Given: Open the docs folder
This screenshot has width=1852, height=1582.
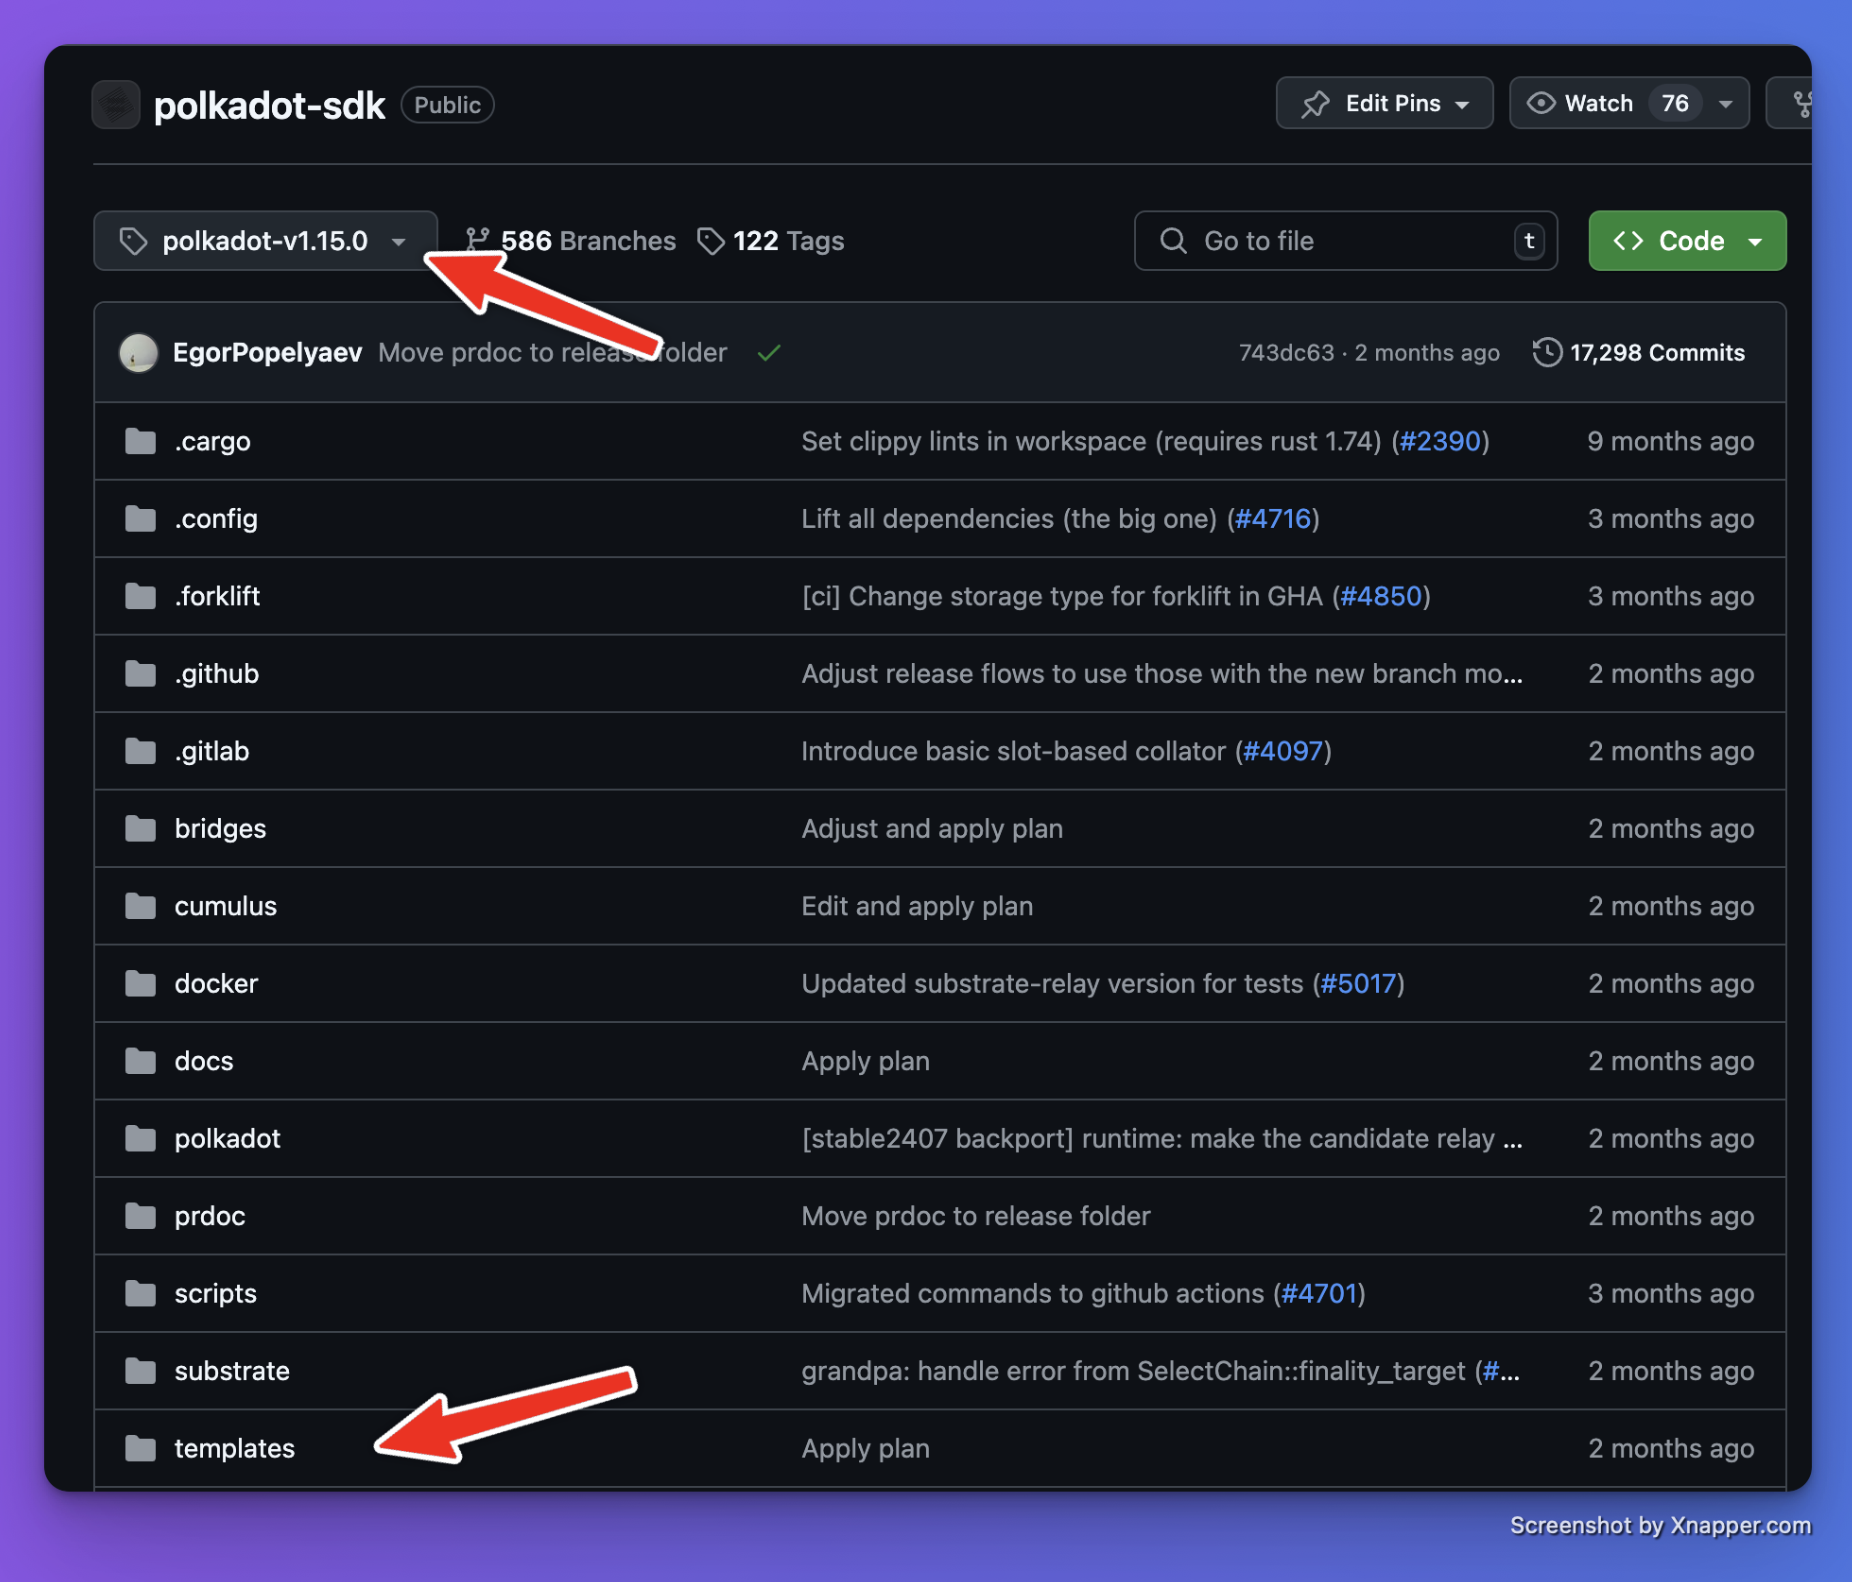Looking at the screenshot, I should click(x=204, y=1061).
